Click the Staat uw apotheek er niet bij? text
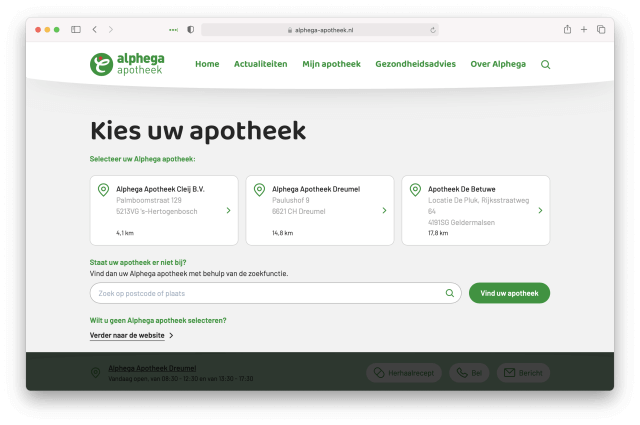 pos(138,263)
